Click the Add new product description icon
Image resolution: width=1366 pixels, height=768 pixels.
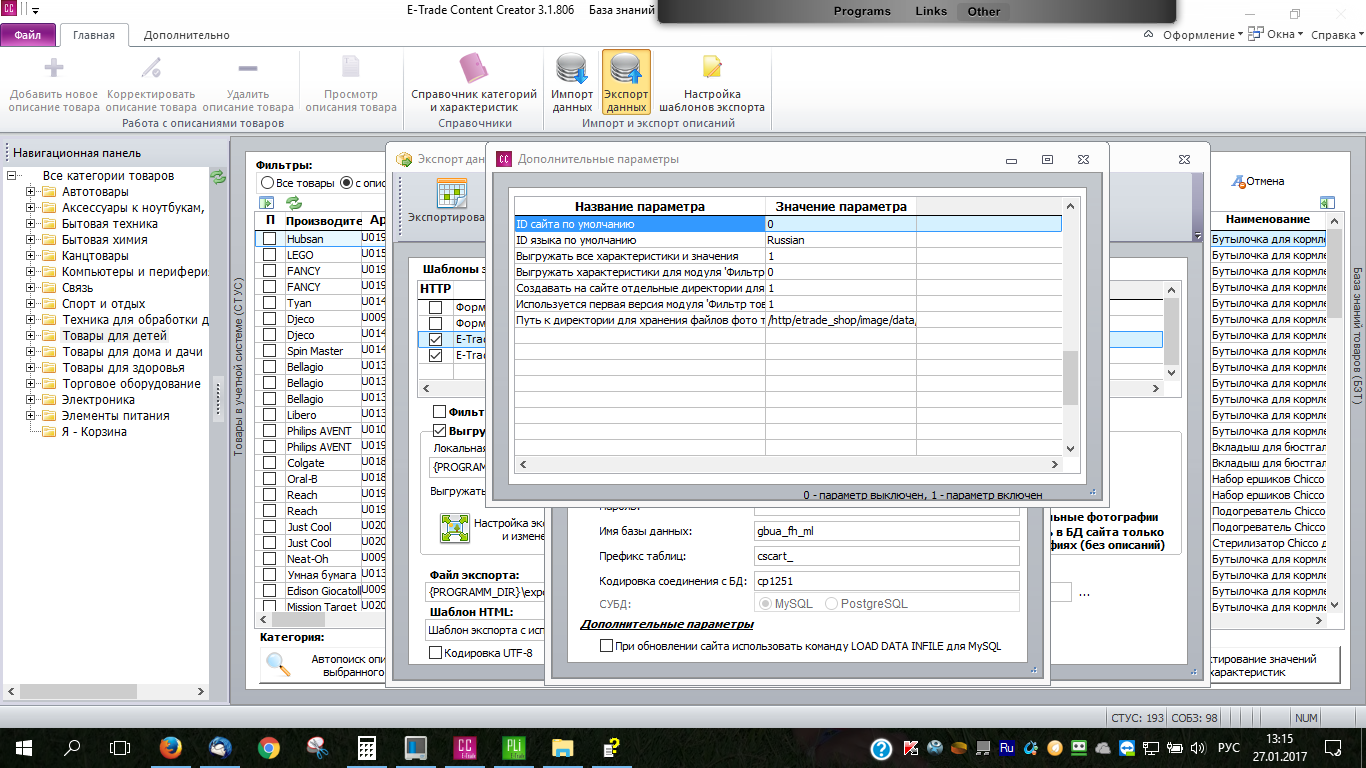tap(54, 68)
